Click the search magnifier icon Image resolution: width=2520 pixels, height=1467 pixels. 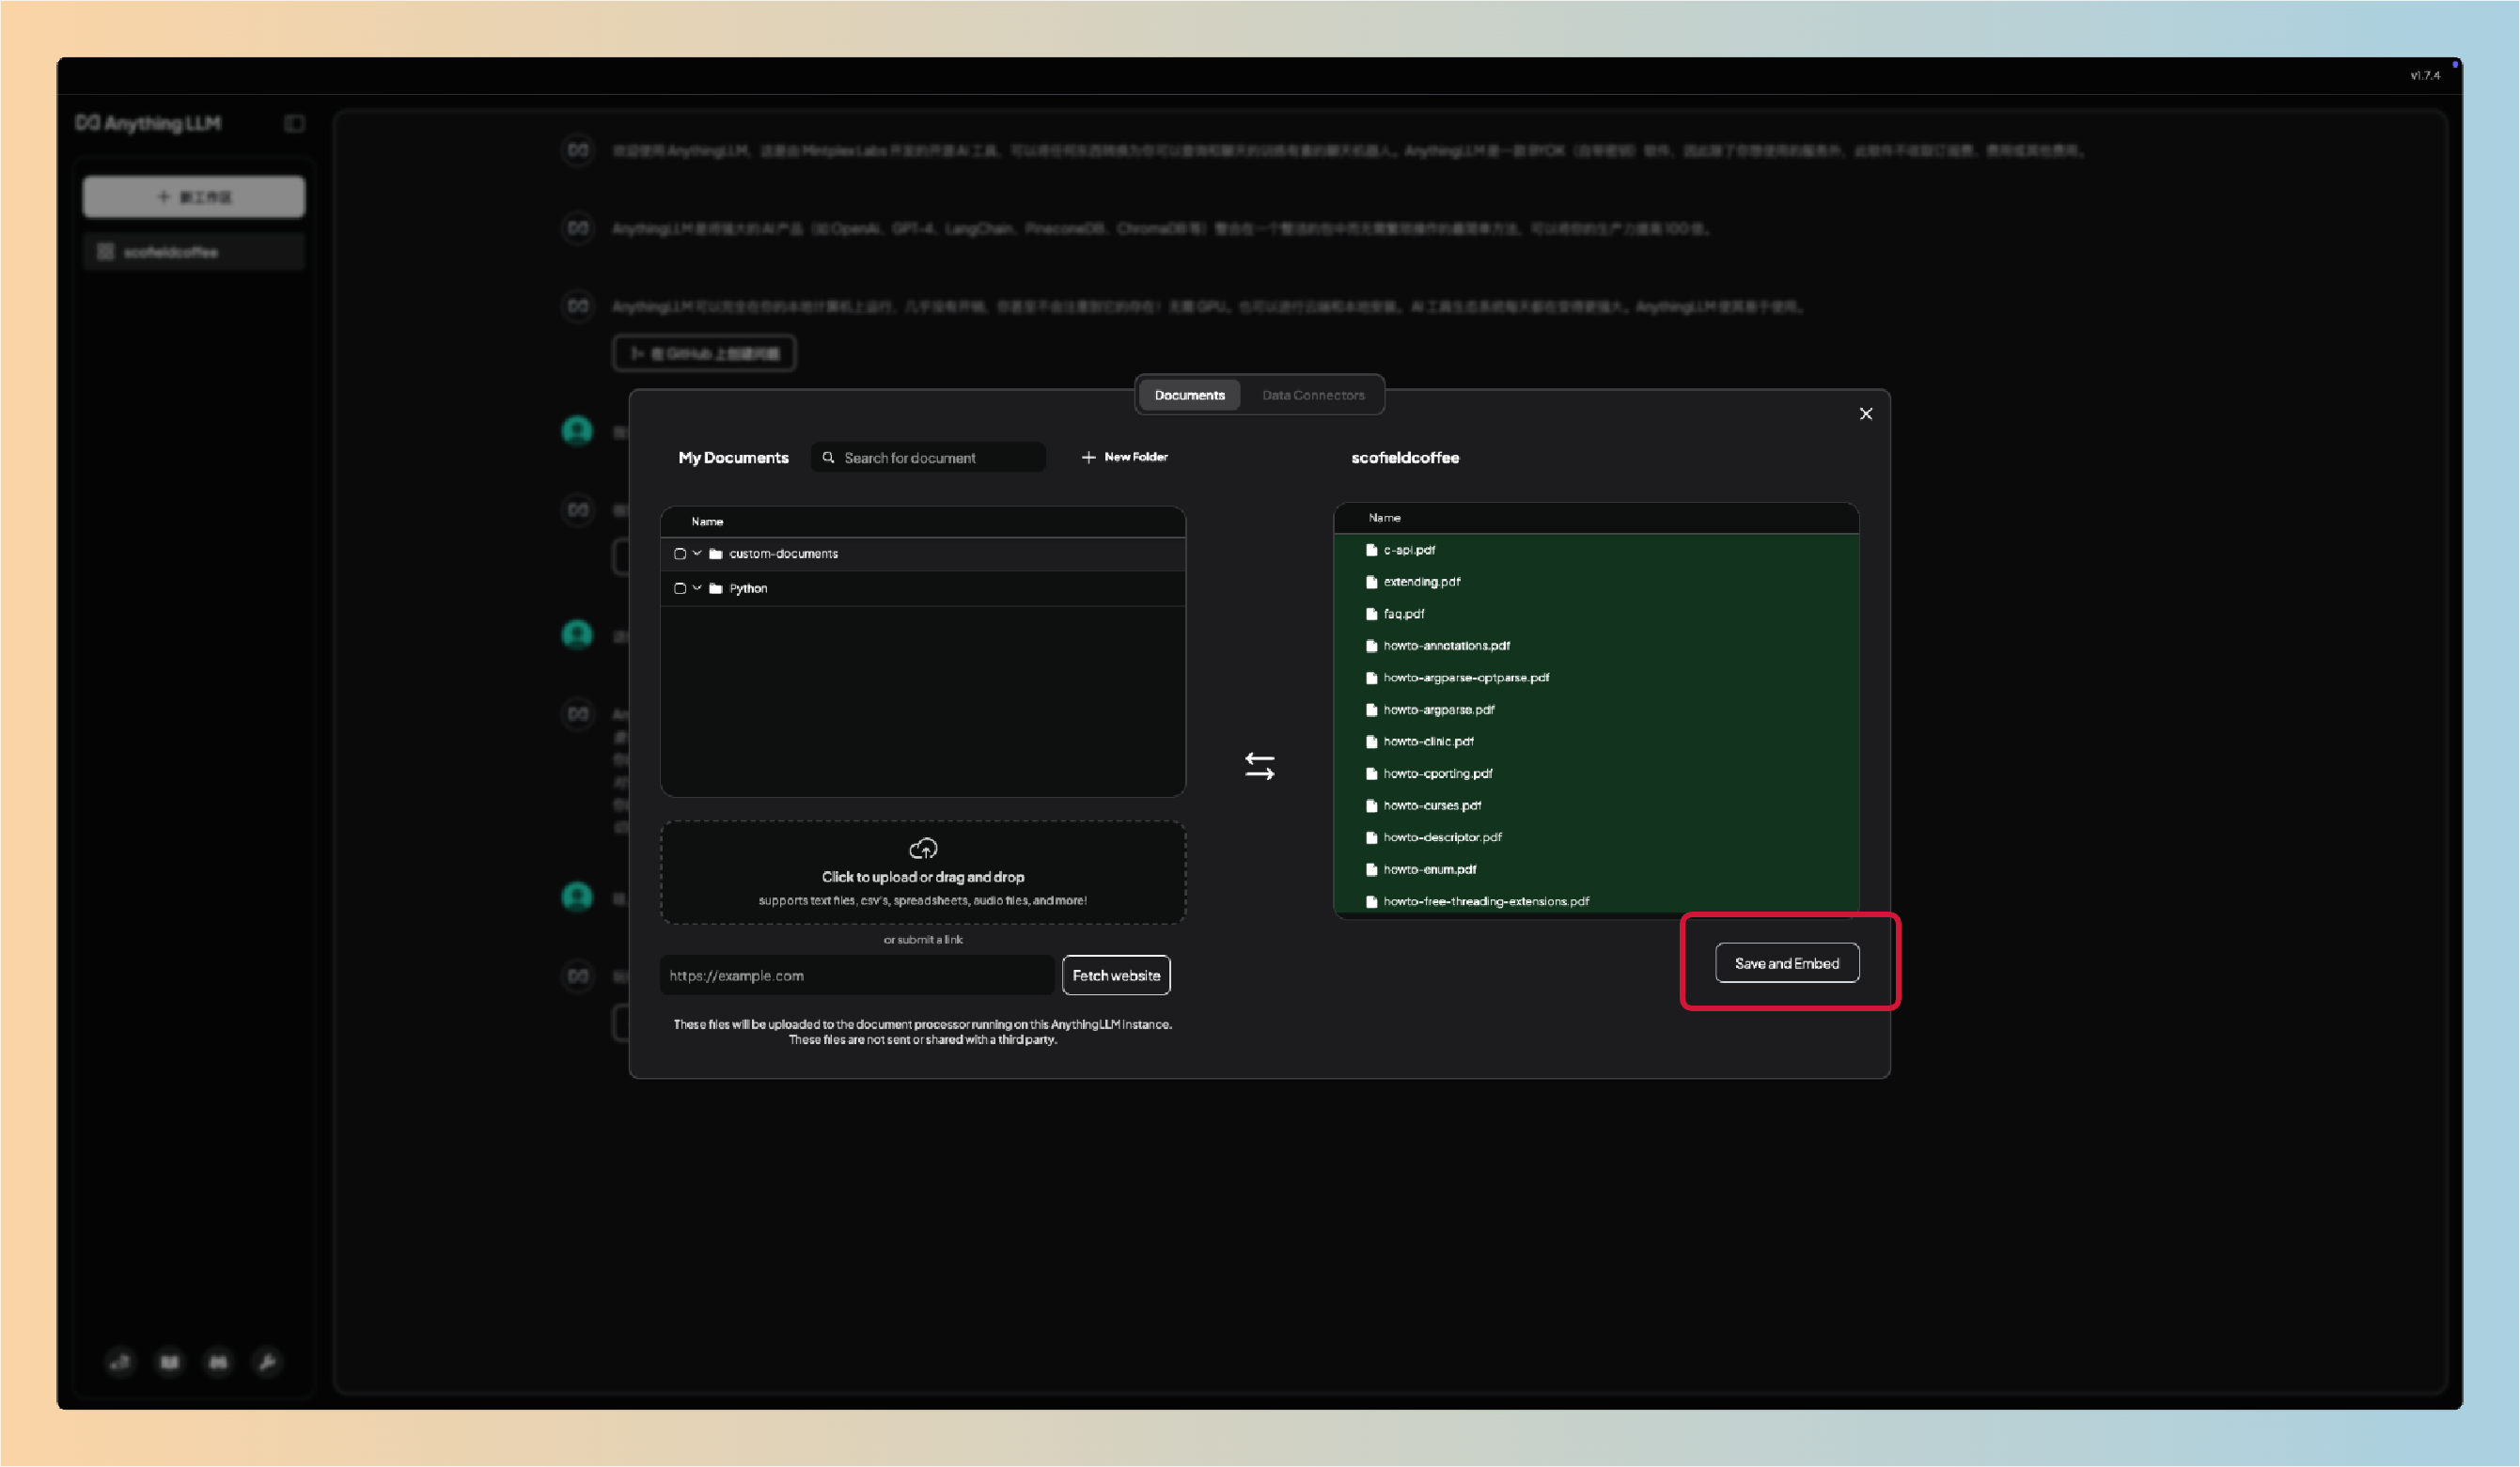(828, 457)
